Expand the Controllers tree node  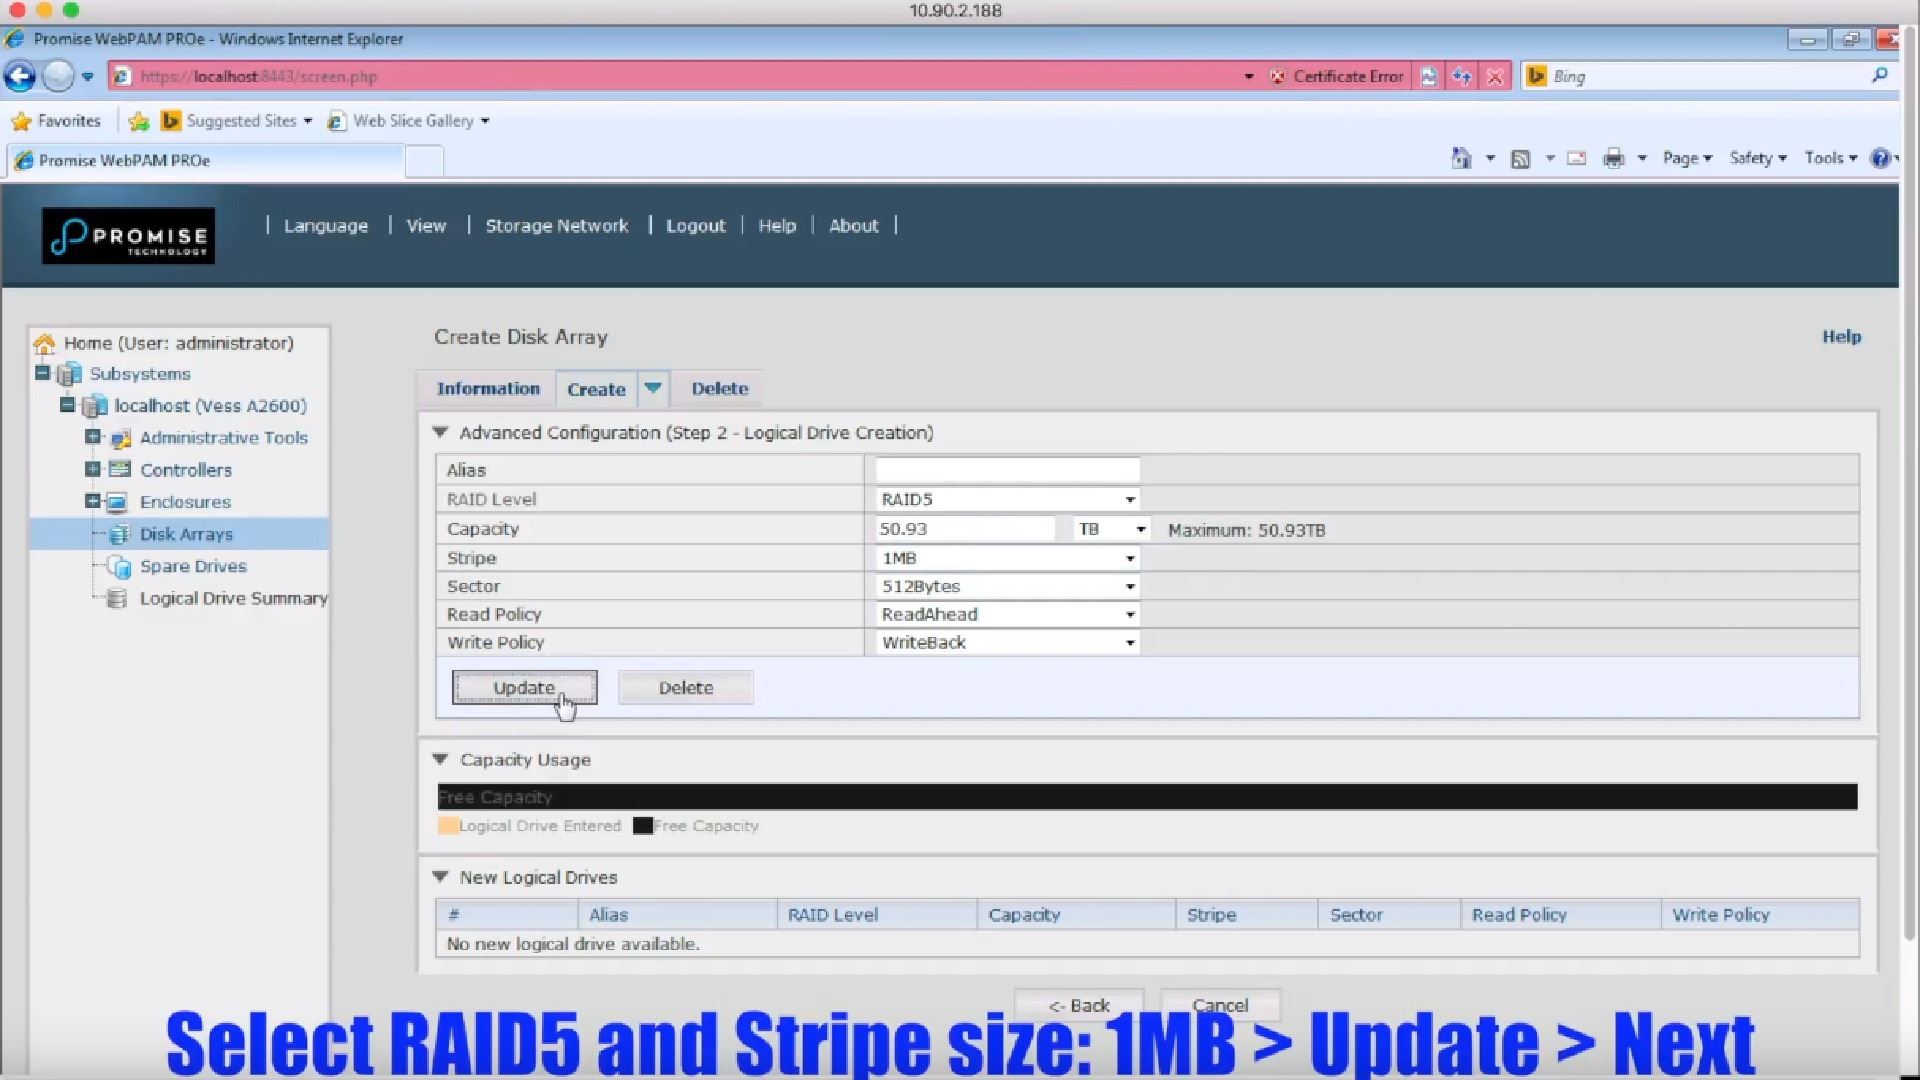(93, 469)
